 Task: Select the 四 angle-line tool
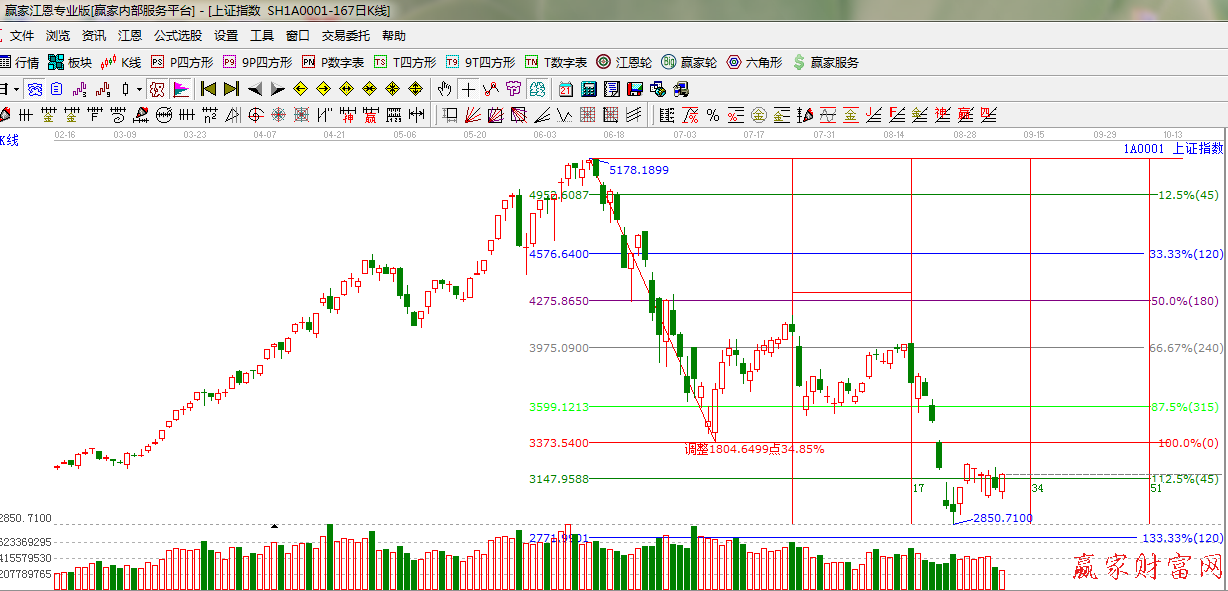point(988,114)
